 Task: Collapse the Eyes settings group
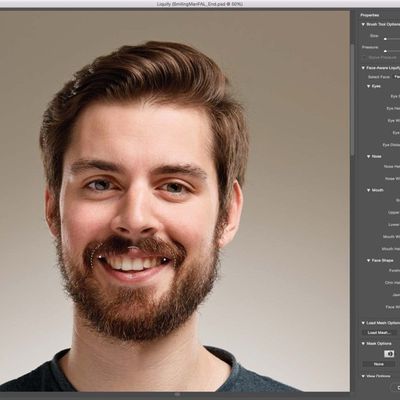coord(369,86)
